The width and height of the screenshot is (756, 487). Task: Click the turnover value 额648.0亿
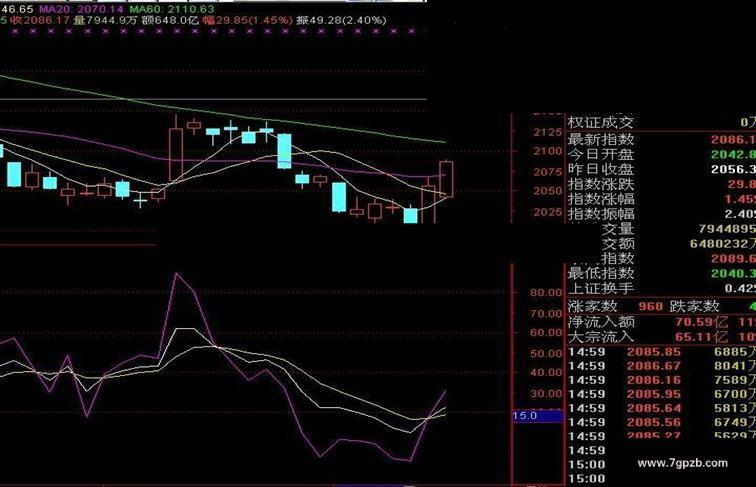click(x=170, y=20)
